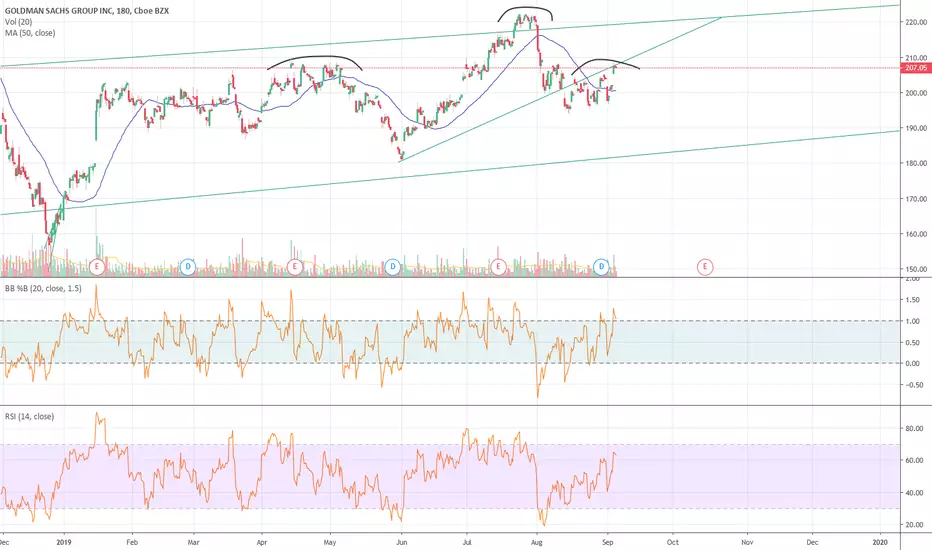Click the Mar label on time axis
The image size is (932, 550).
coord(193,542)
